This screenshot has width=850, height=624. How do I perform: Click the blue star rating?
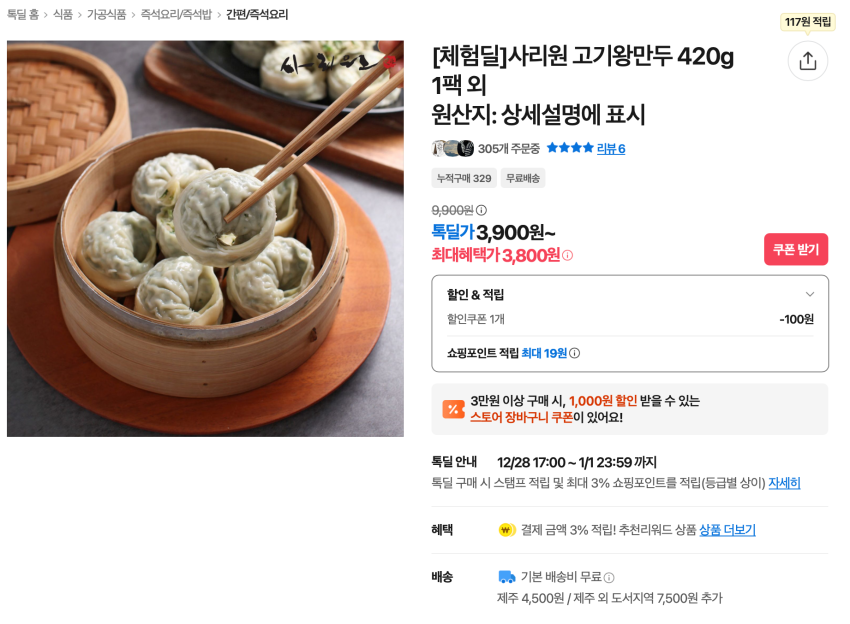[569, 148]
